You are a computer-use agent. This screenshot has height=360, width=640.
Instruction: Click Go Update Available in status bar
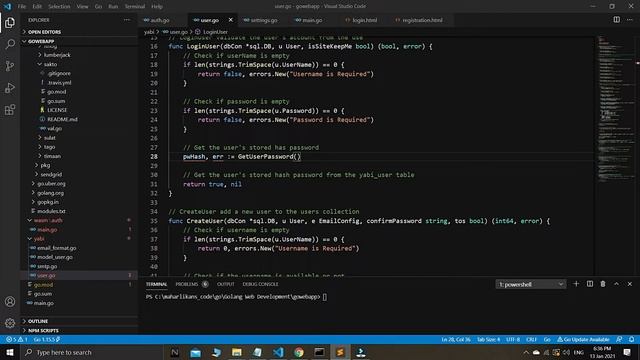[583, 339]
